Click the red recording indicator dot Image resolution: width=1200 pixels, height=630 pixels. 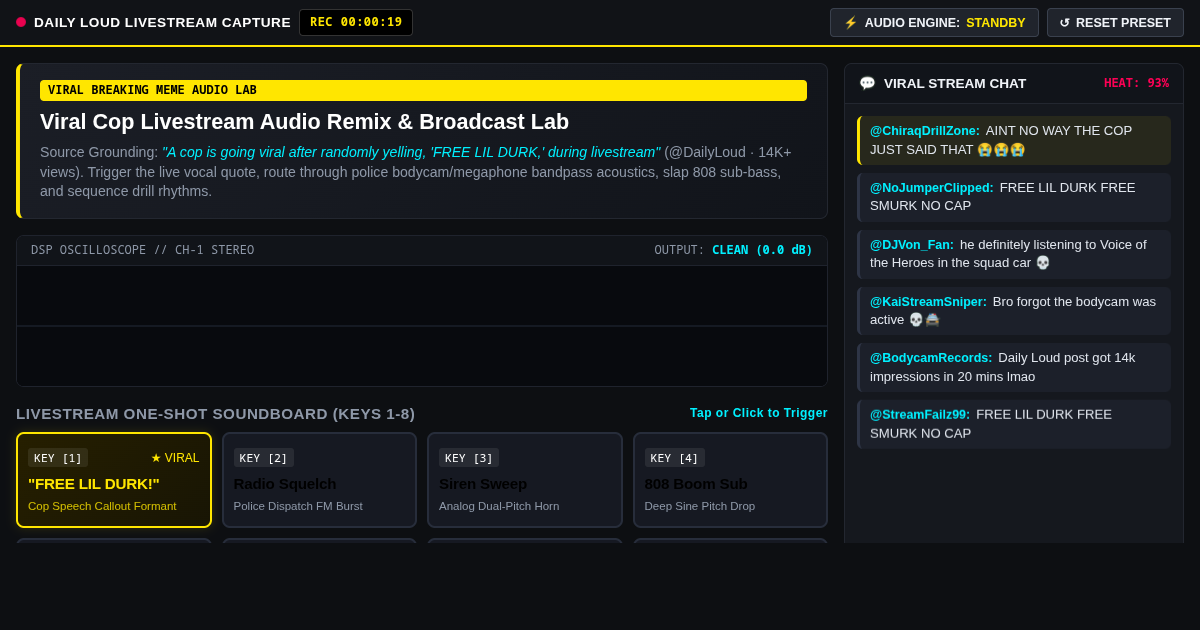[x=21, y=22]
